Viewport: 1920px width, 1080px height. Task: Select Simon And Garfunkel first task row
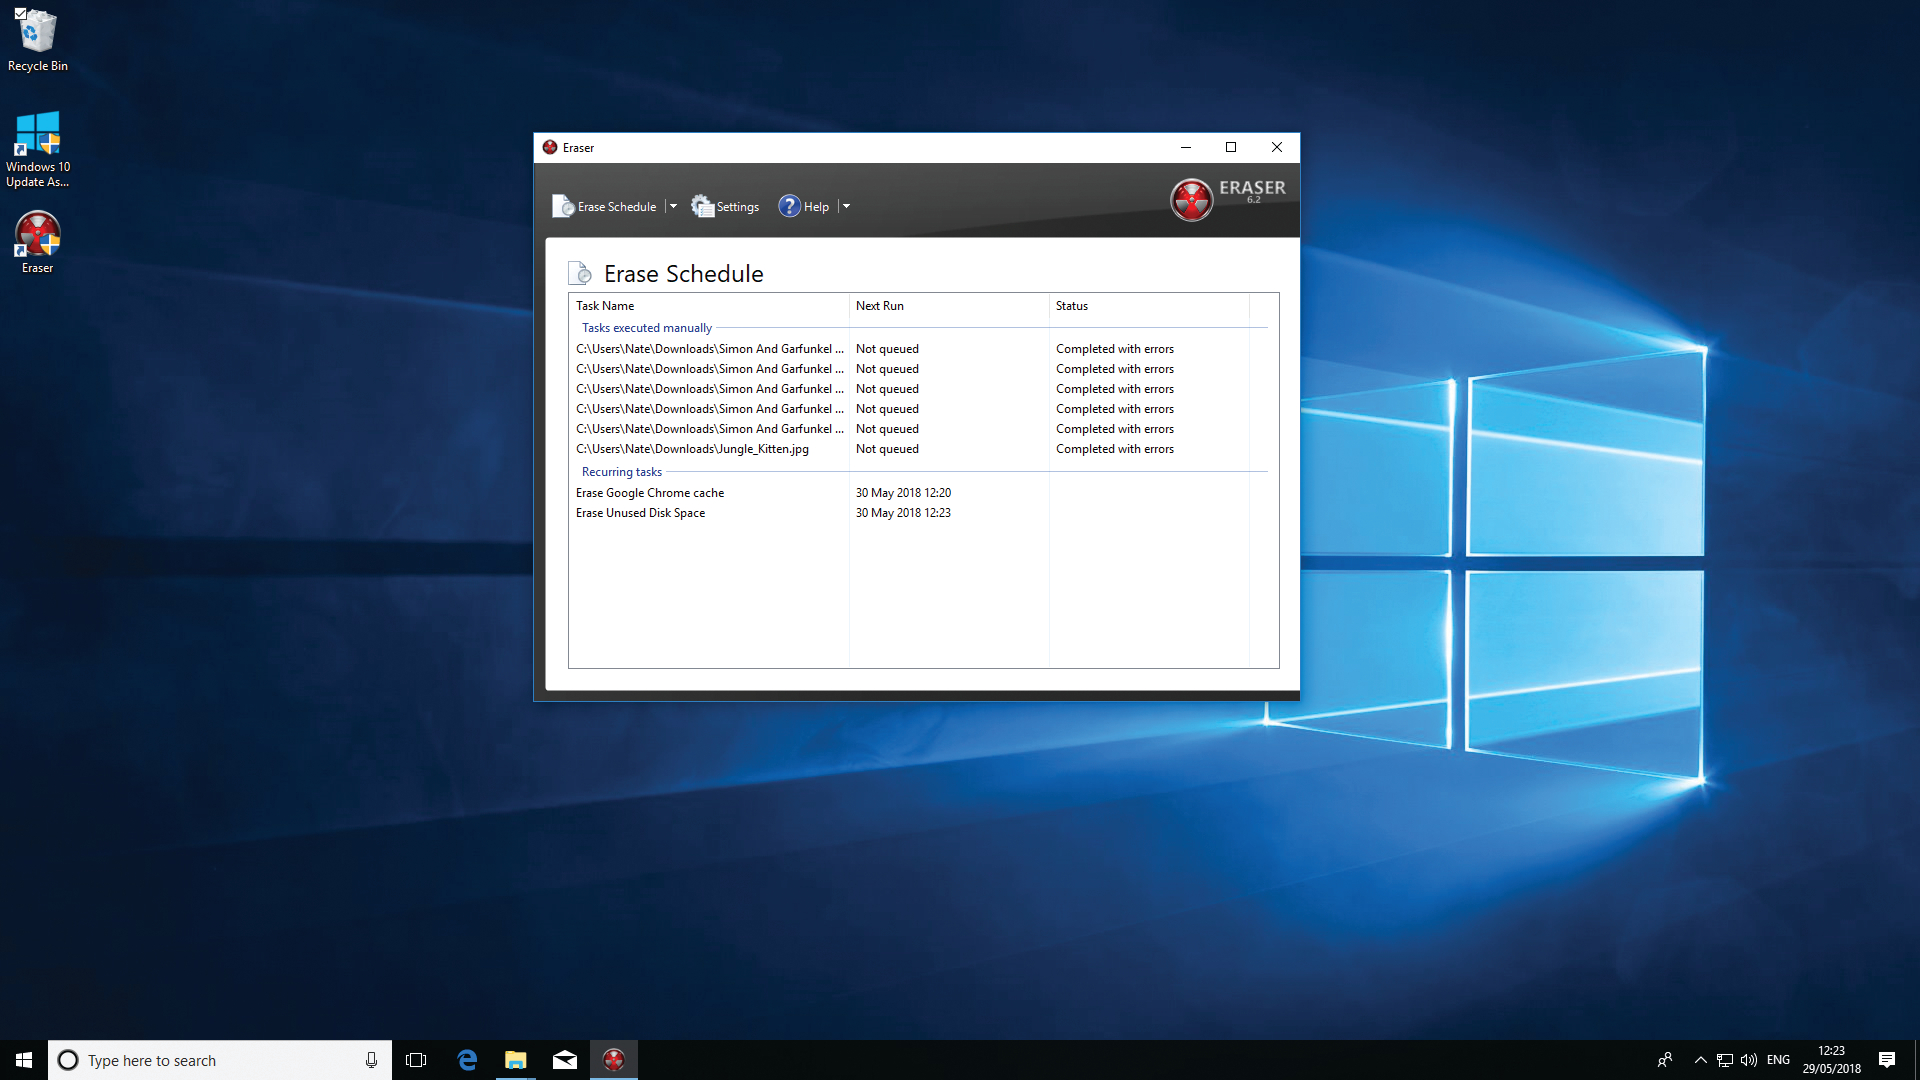(709, 348)
